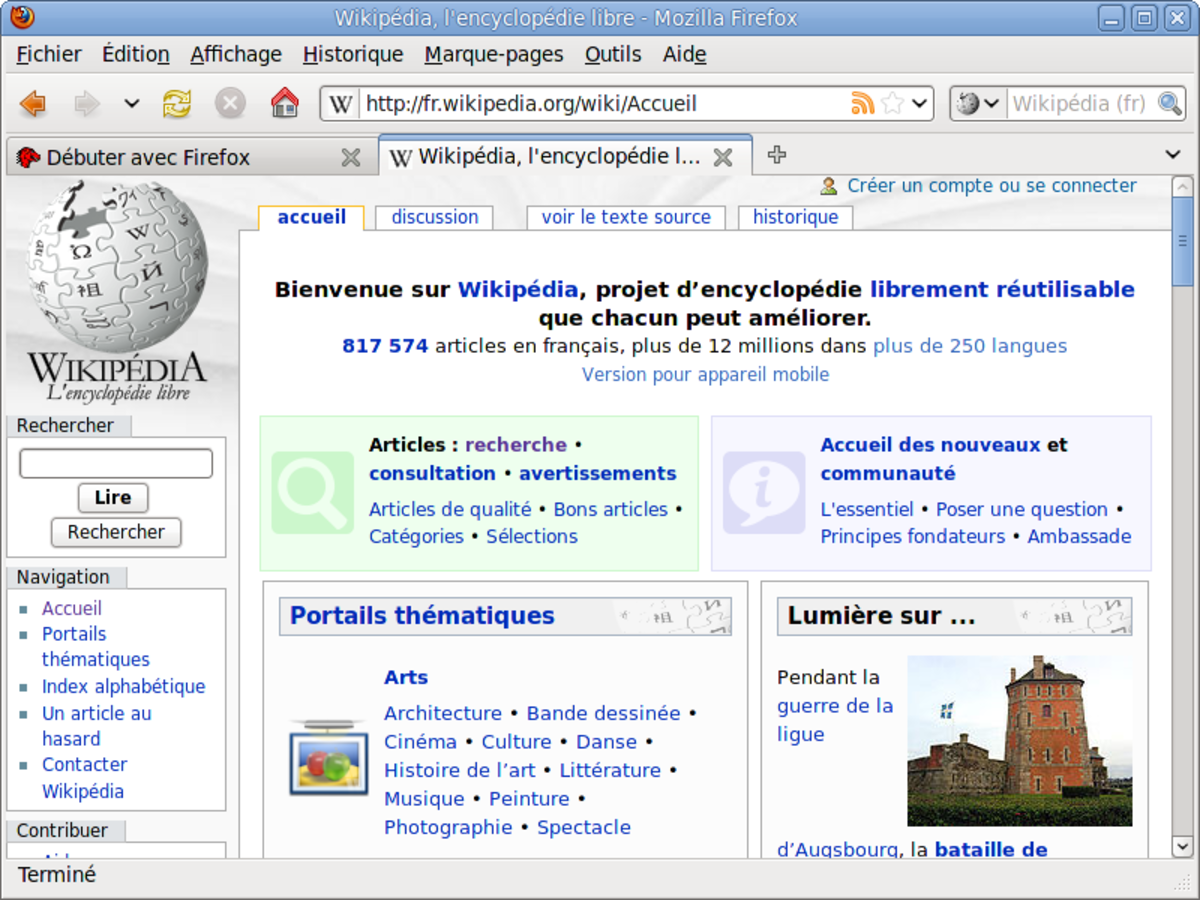This screenshot has height=900, width=1200.
Task: Click the Stop loading icon
Action: (x=231, y=103)
